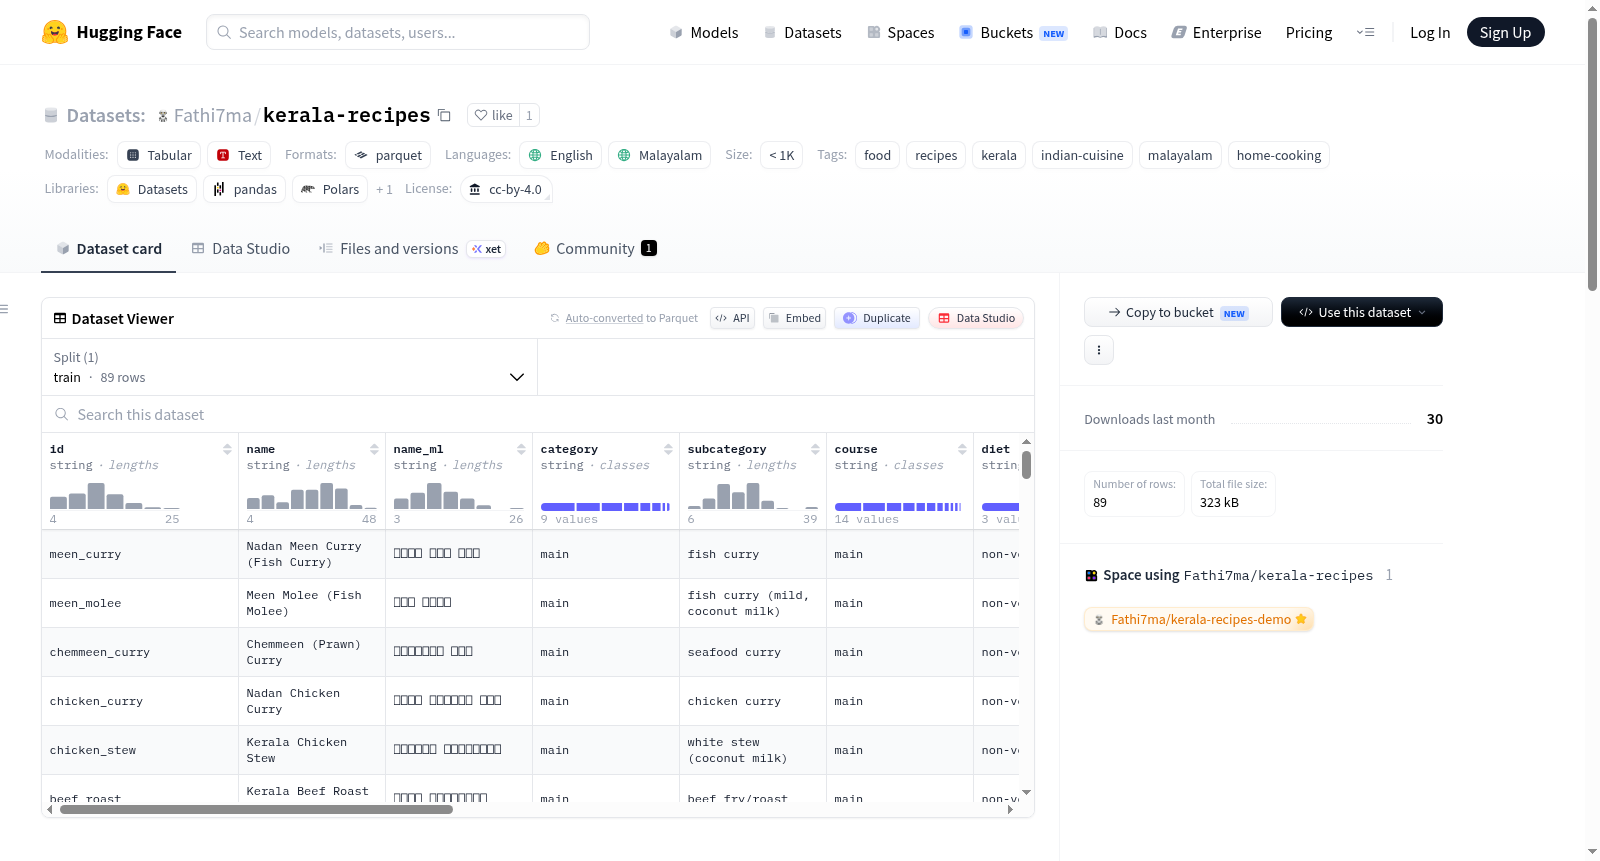Select the meen_curry id cell
This screenshot has width=1600, height=861.
140,554
